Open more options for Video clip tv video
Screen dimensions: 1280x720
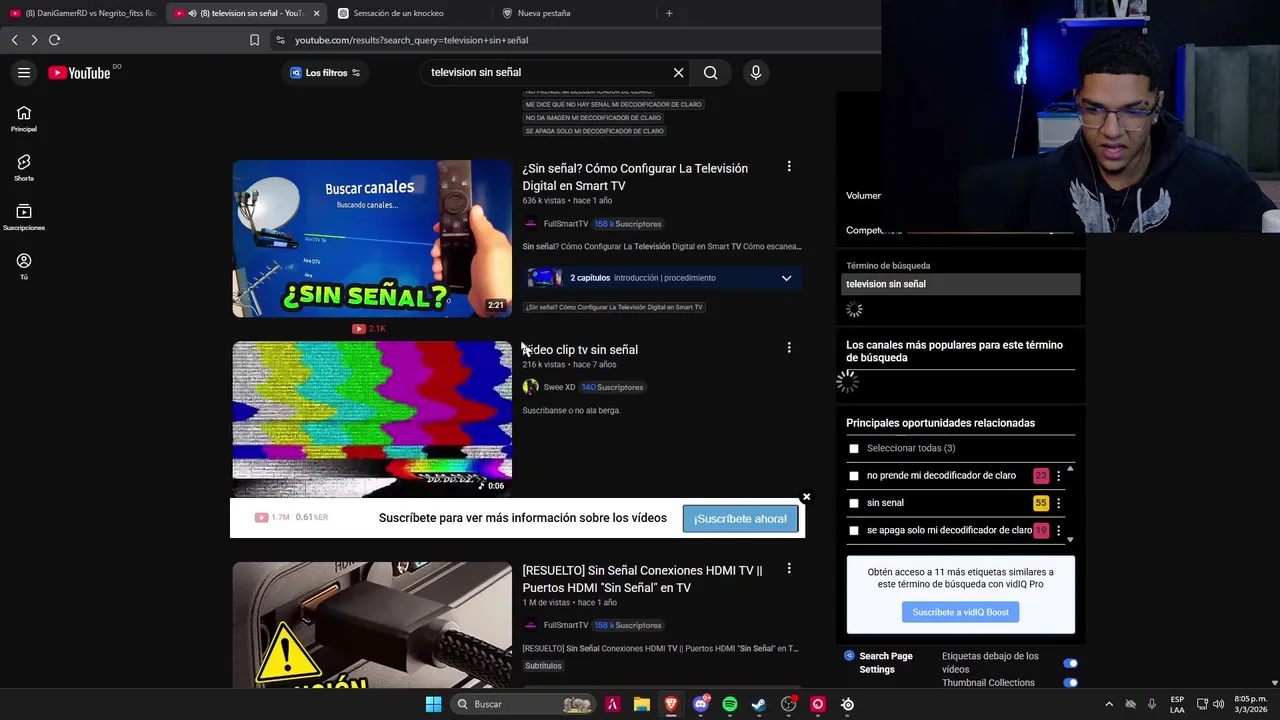789,348
